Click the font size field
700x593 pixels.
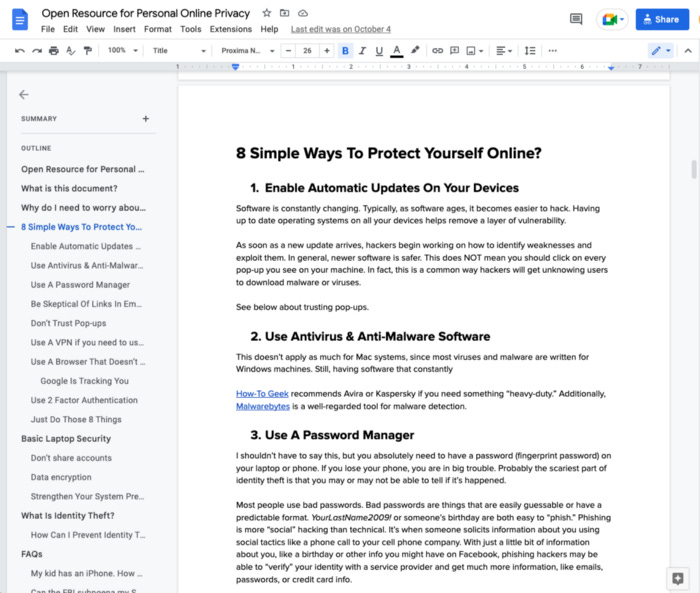pos(308,51)
